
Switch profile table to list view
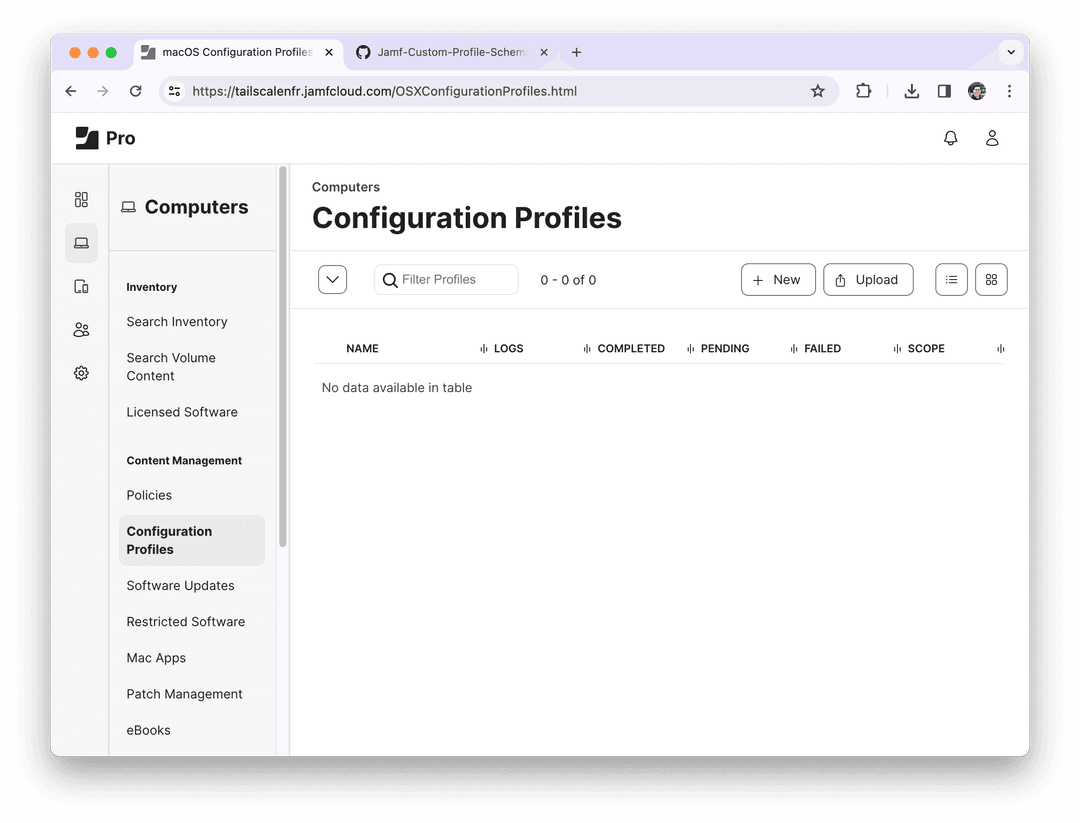[x=951, y=279]
